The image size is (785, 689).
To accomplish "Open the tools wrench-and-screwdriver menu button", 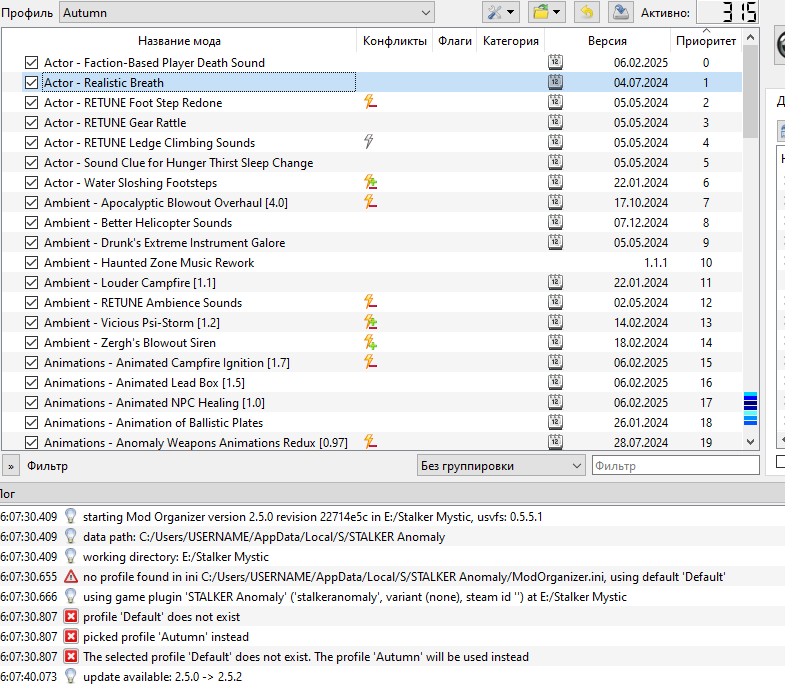I will pos(500,12).
